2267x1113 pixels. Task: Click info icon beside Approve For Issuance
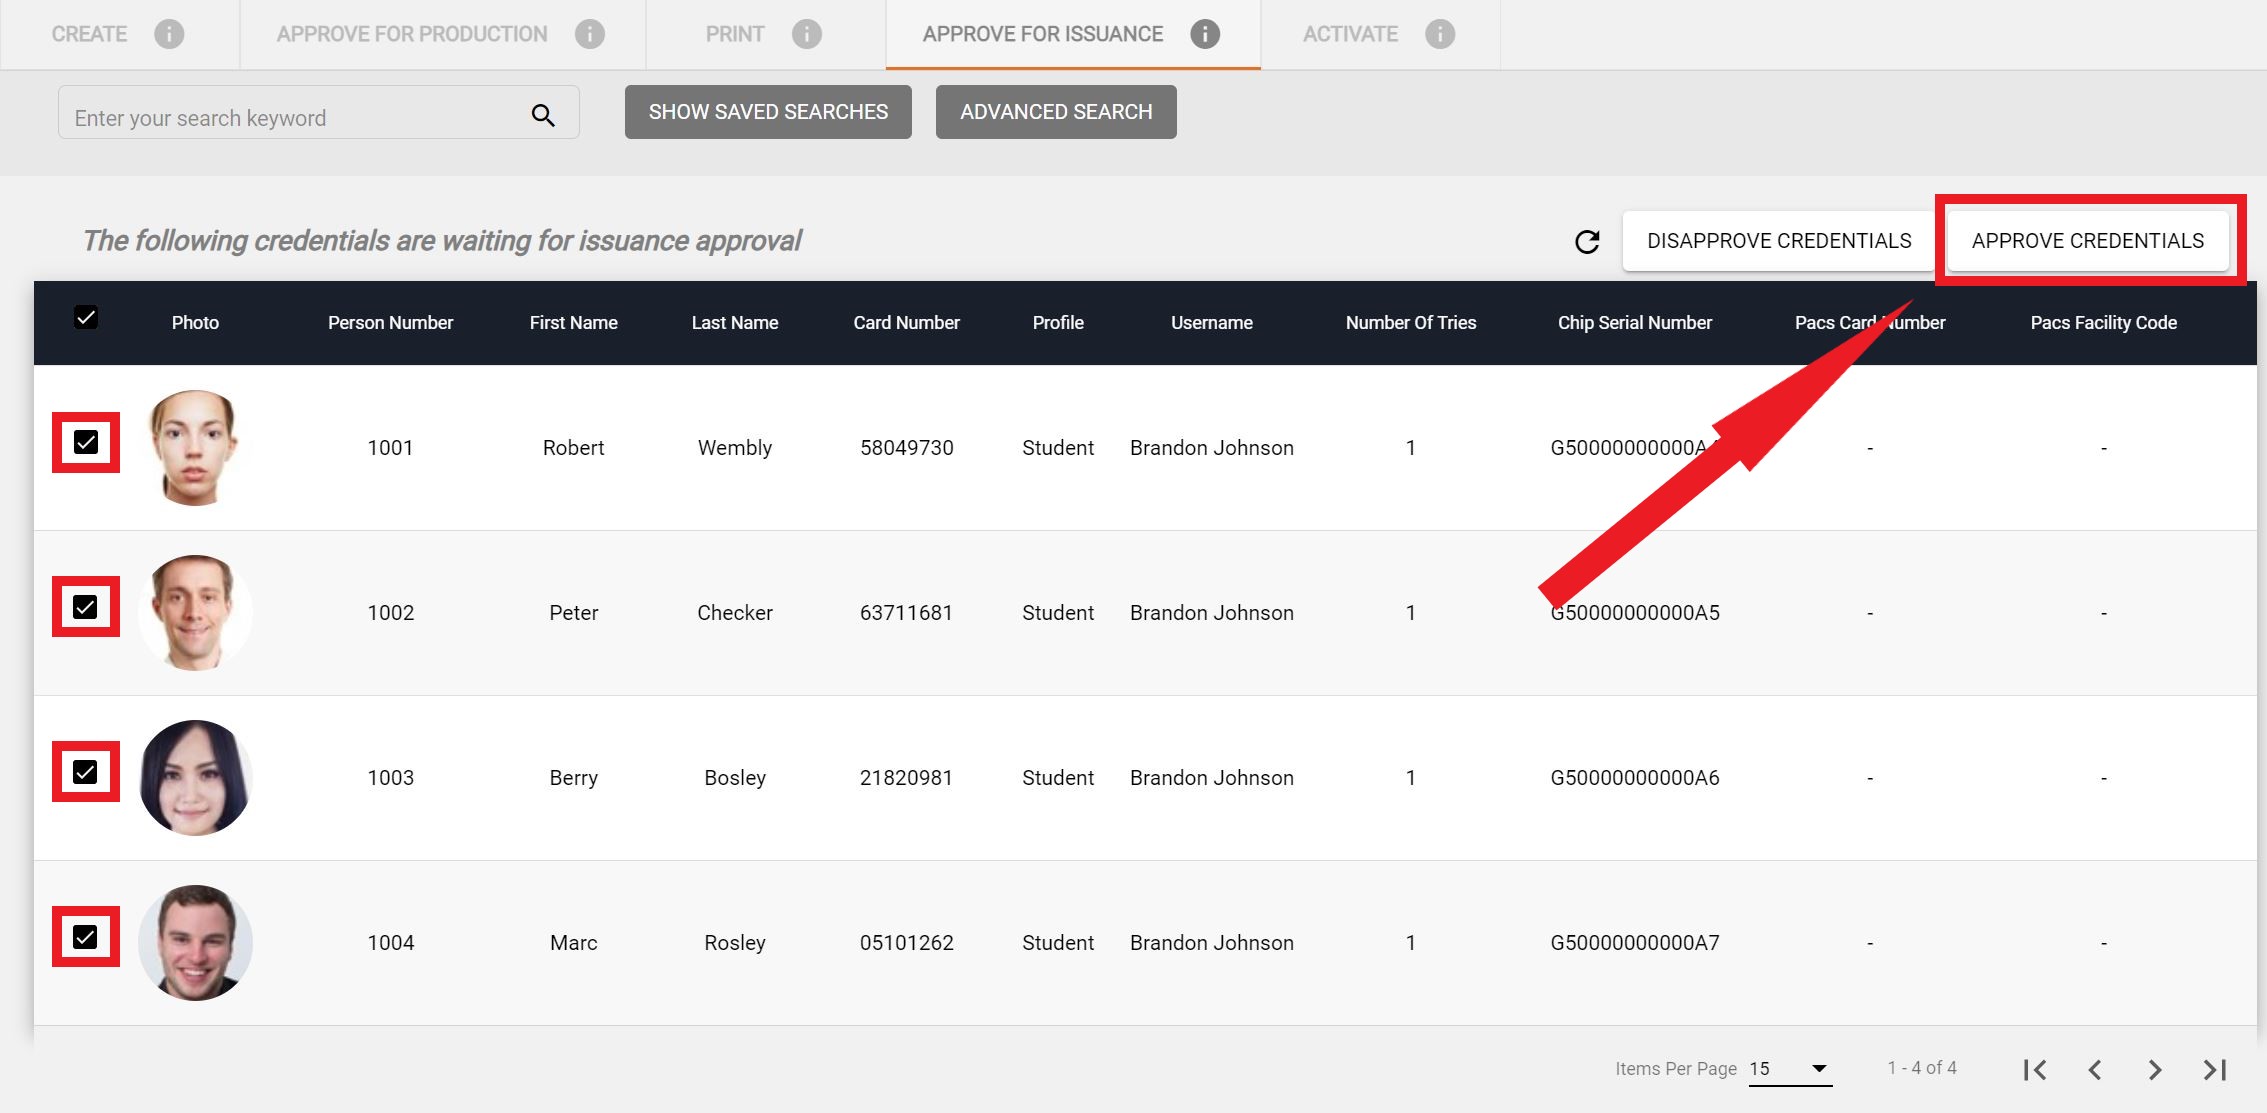[1205, 34]
